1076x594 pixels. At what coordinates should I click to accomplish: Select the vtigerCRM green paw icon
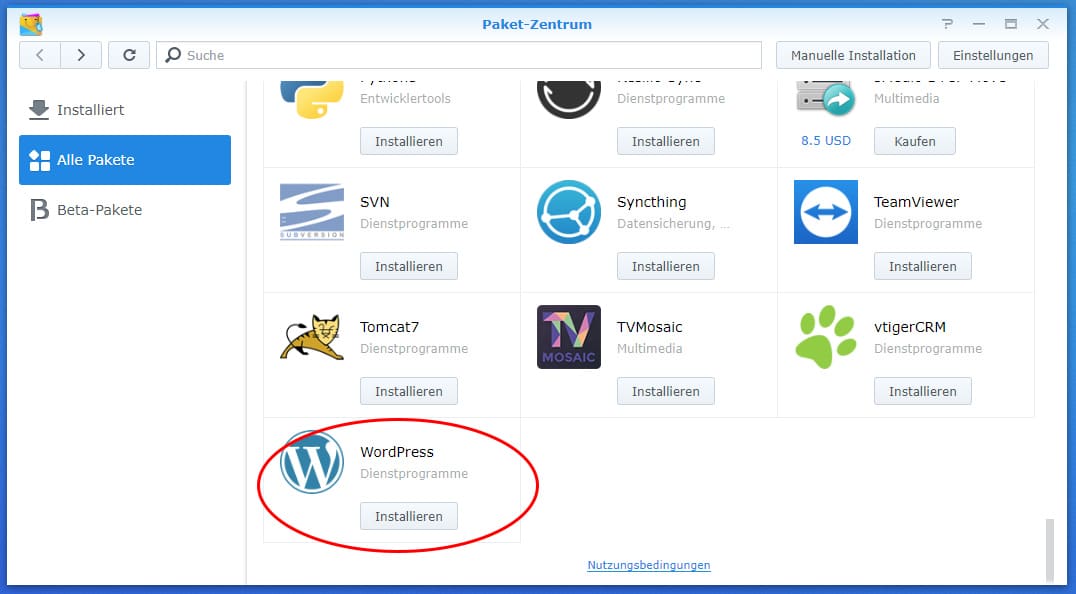[825, 337]
